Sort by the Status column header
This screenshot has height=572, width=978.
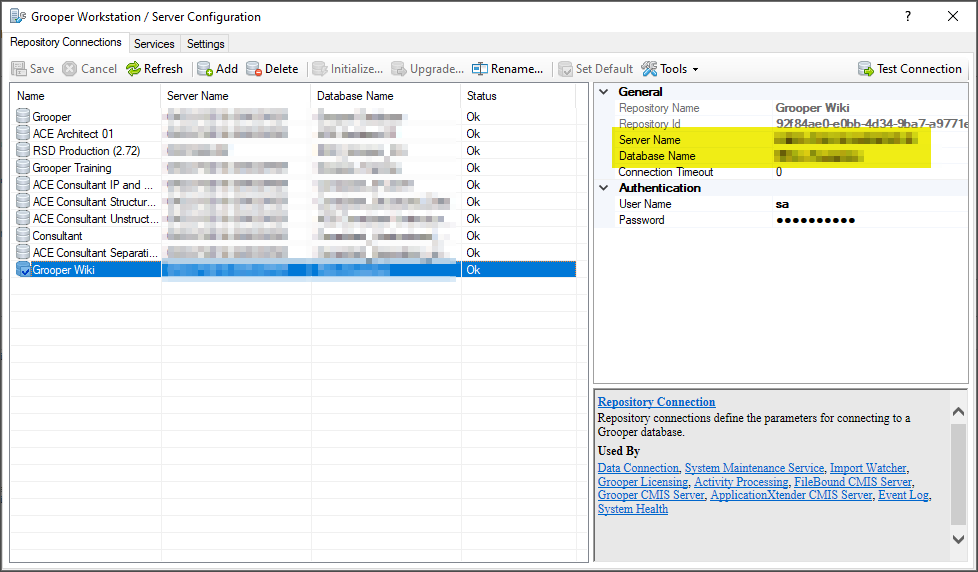(518, 96)
